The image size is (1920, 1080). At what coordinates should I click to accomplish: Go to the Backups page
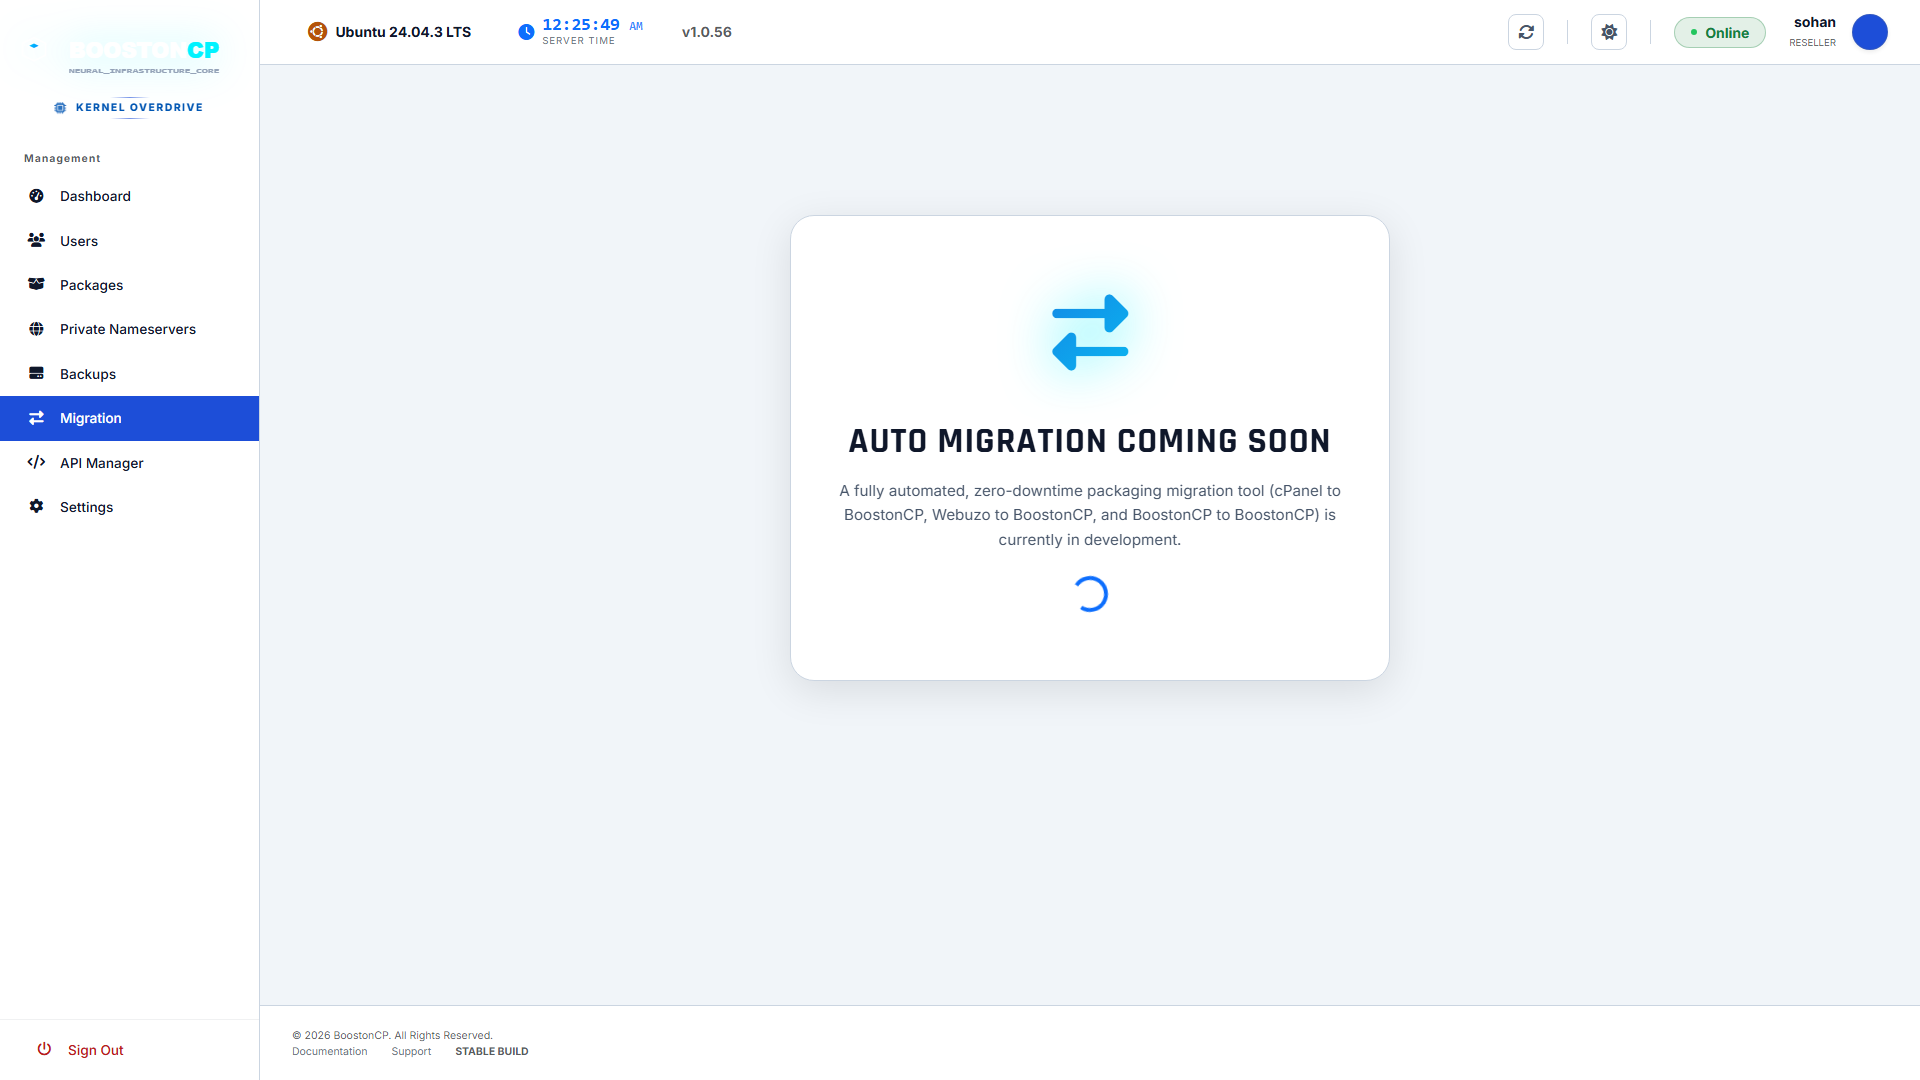(130, 374)
